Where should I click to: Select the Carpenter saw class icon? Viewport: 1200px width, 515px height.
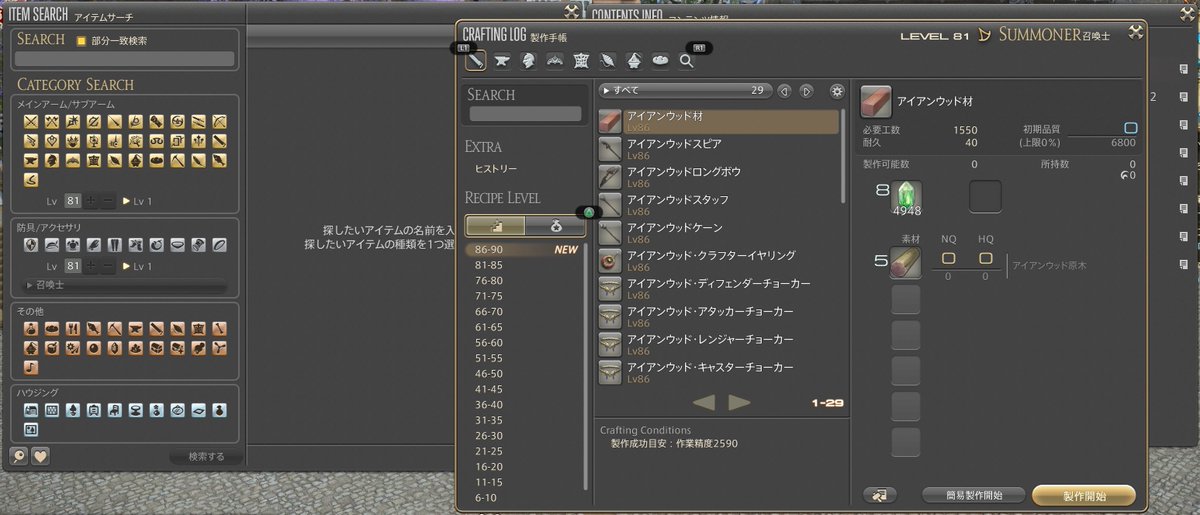(x=475, y=60)
